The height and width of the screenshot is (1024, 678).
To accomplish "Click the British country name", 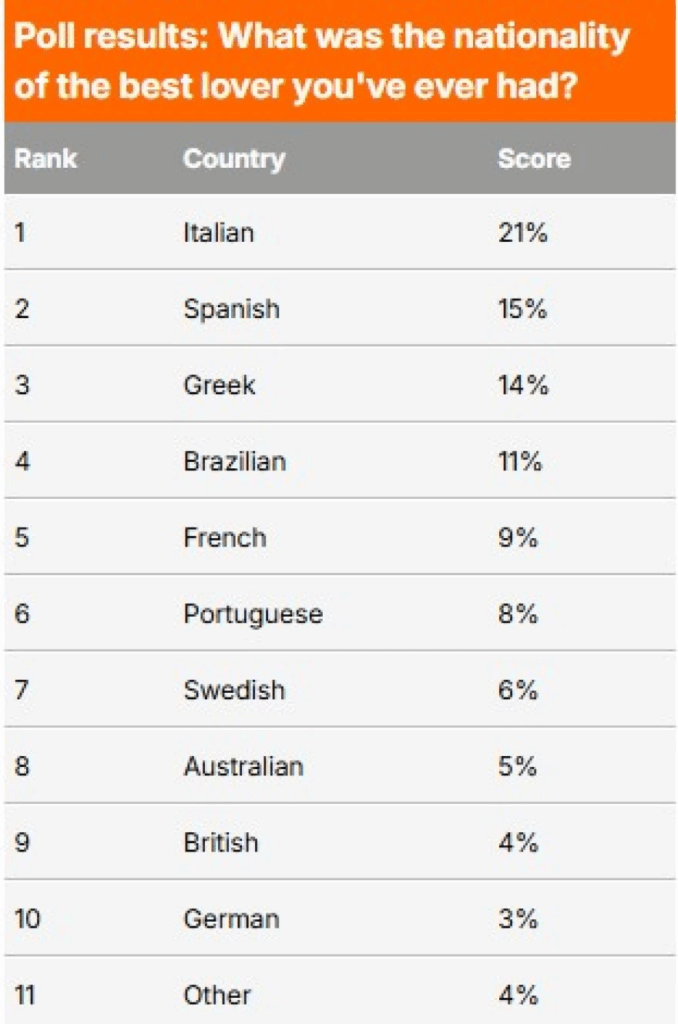I will (x=221, y=842).
